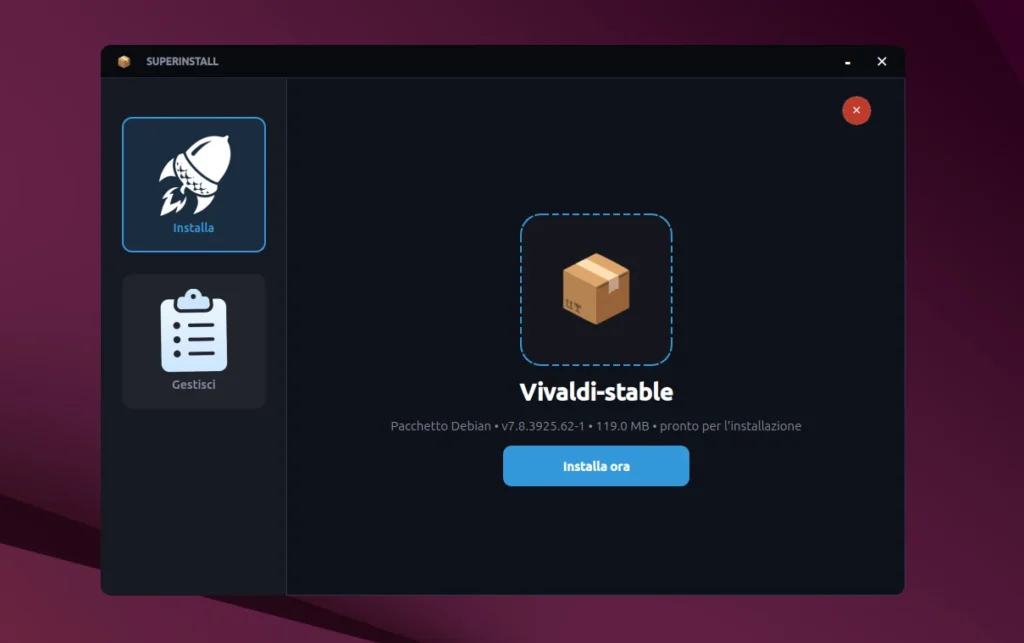The image size is (1024, 643).
Task: Select the highlighted Installa panel card
Action: tap(193, 184)
